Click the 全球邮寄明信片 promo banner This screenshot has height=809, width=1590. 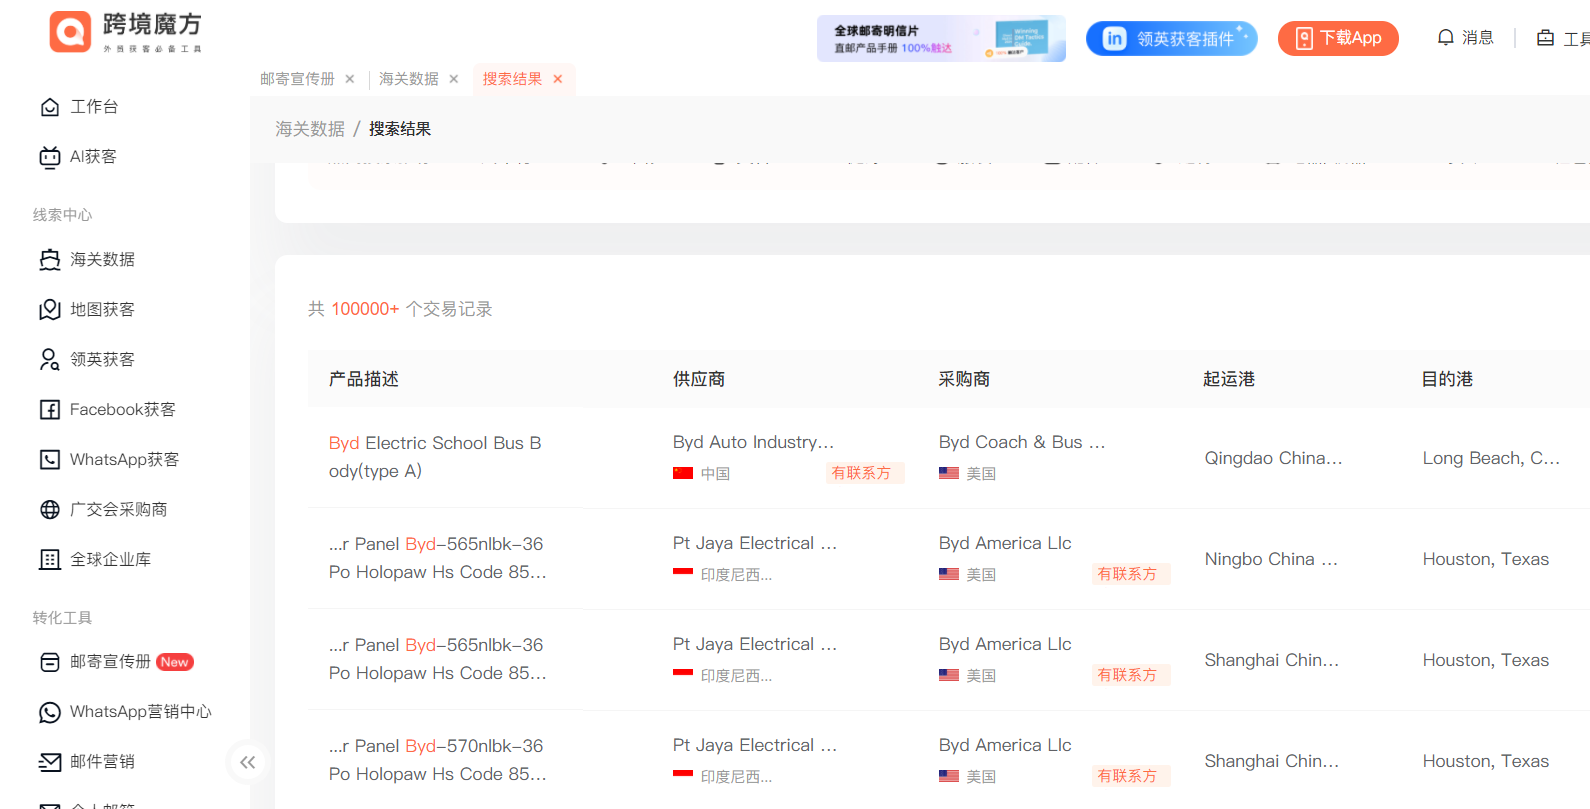coord(940,39)
